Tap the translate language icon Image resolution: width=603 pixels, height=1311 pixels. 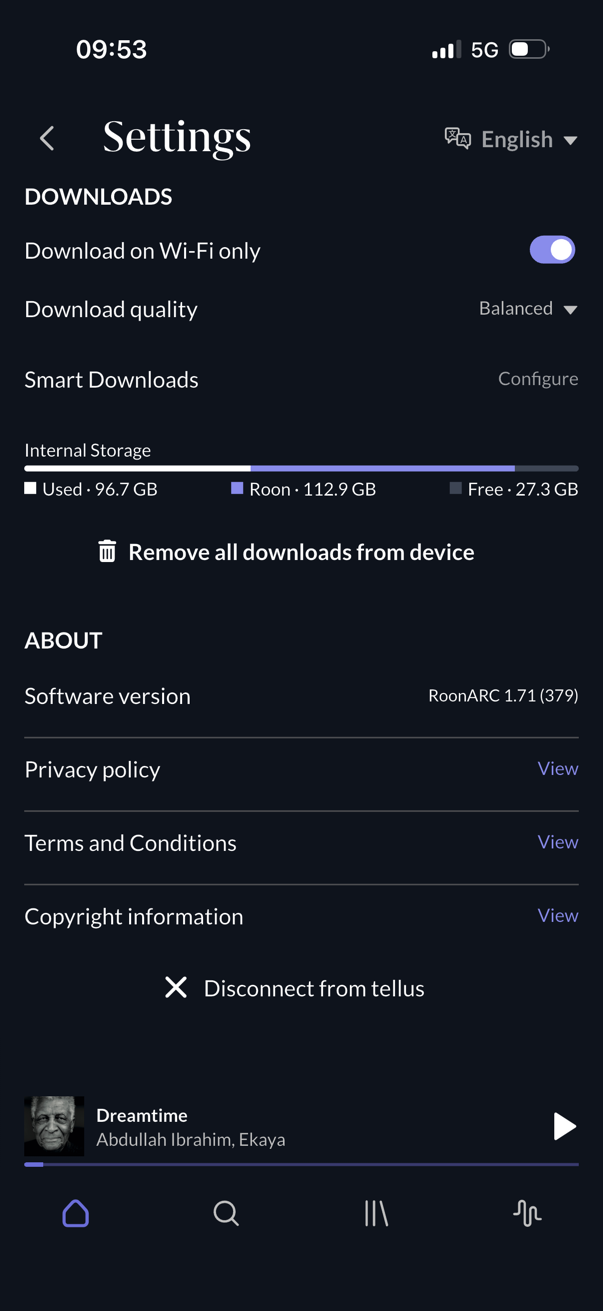[457, 138]
